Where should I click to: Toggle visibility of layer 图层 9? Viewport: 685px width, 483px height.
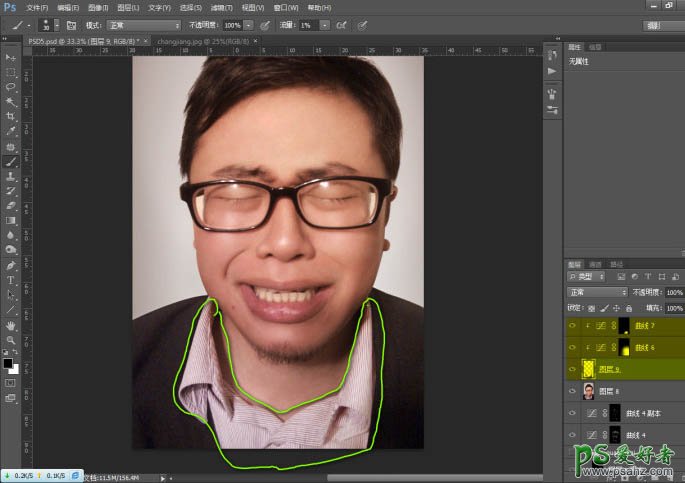pos(572,368)
